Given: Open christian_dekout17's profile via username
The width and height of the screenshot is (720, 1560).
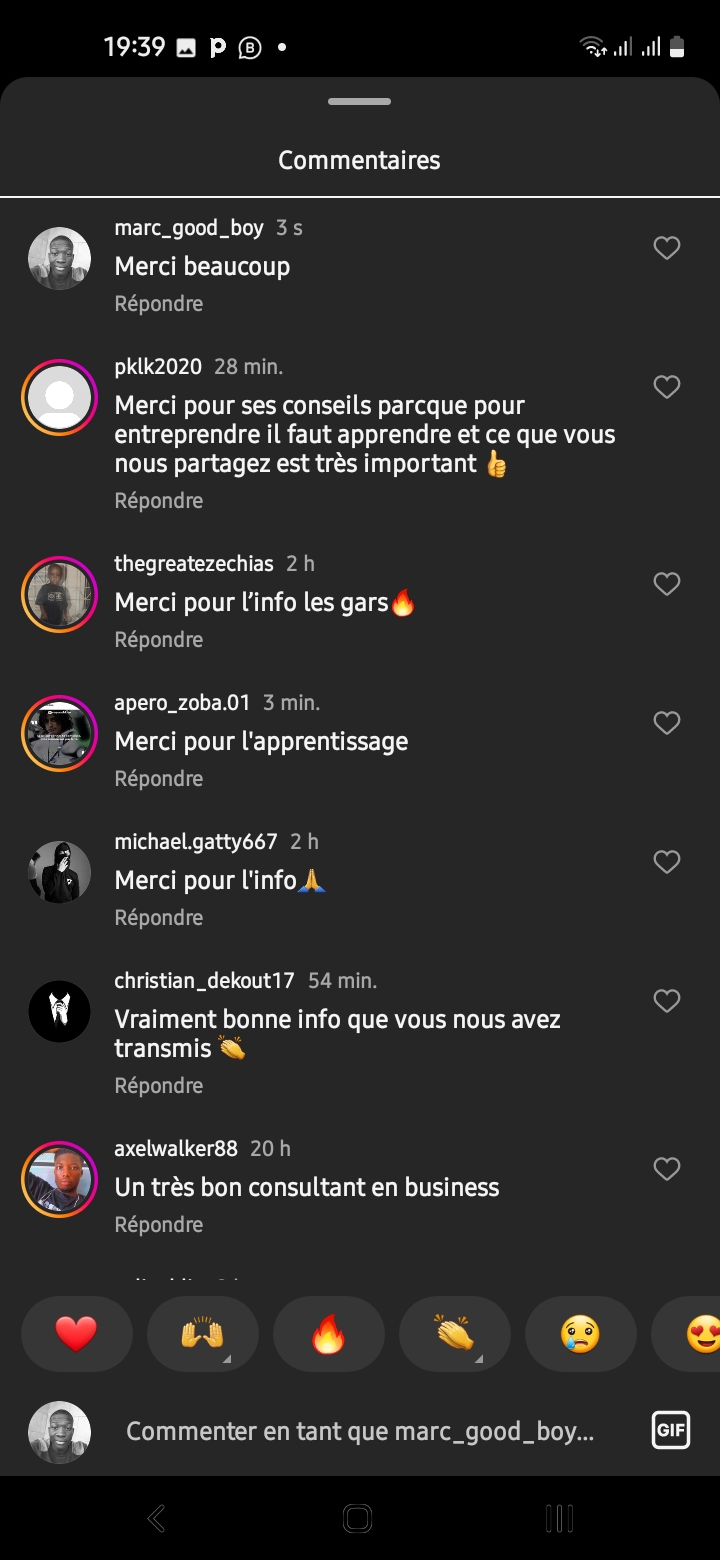Looking at the screenshot, I should pos(204,980).
